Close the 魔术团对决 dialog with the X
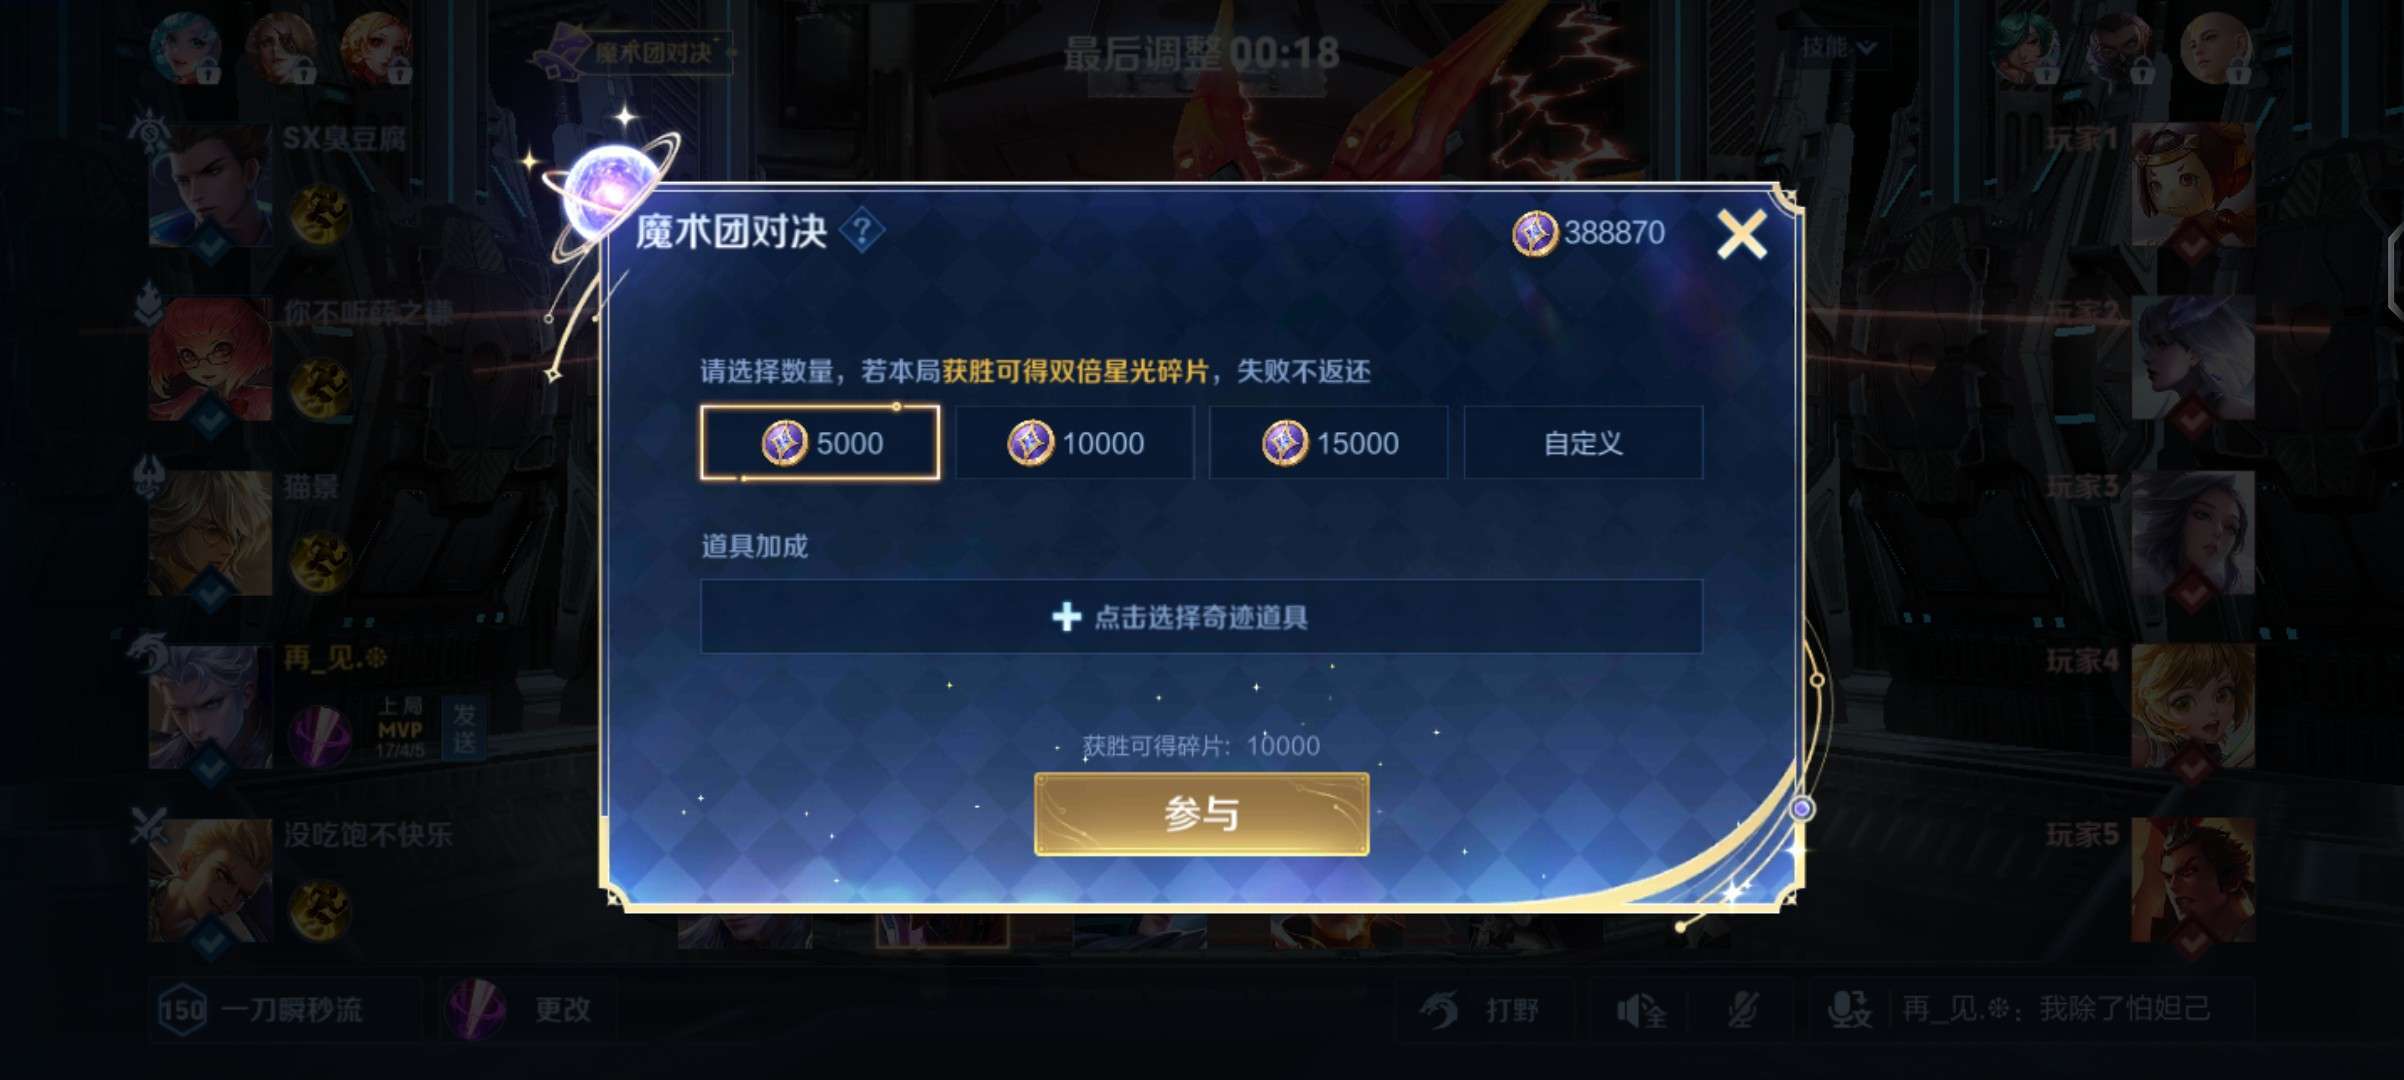The height and width of the screenshot is (1080, 2404). click(1741, 235)
